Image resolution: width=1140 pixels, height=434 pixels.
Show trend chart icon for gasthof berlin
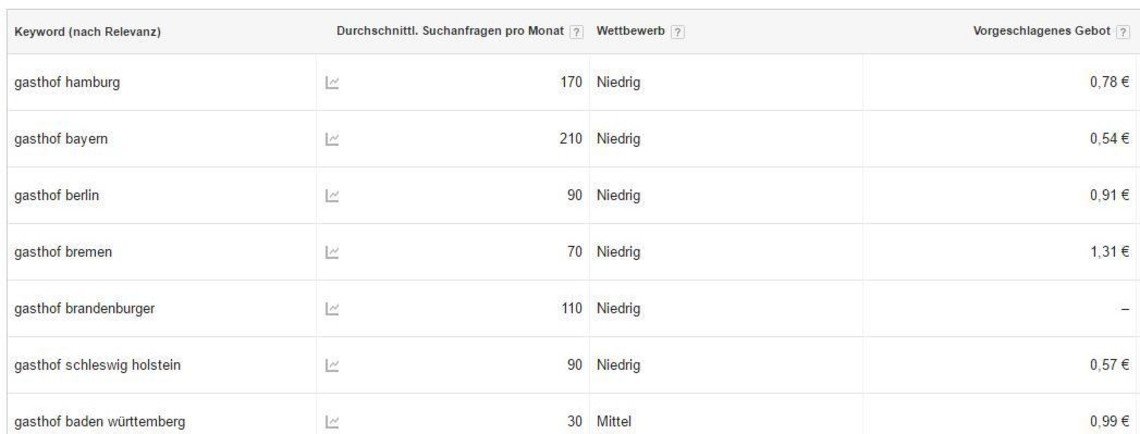[332, 196]
